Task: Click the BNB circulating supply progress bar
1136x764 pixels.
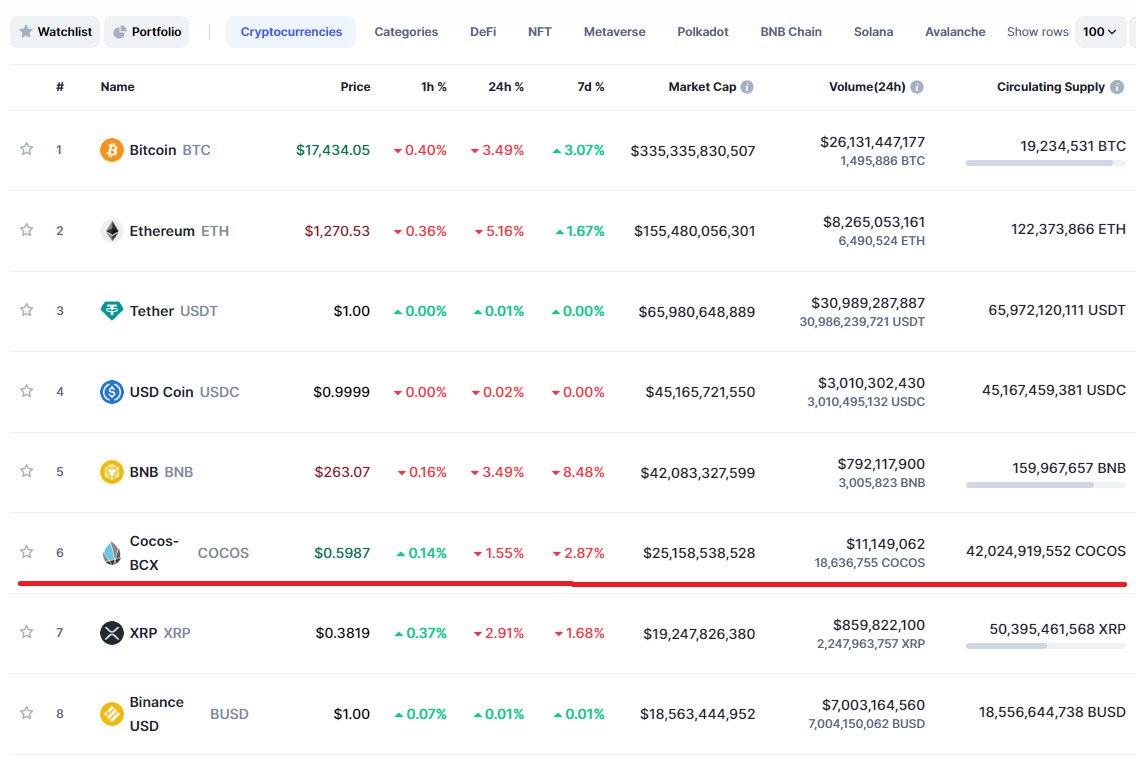Action: (x=1045, y=485)
